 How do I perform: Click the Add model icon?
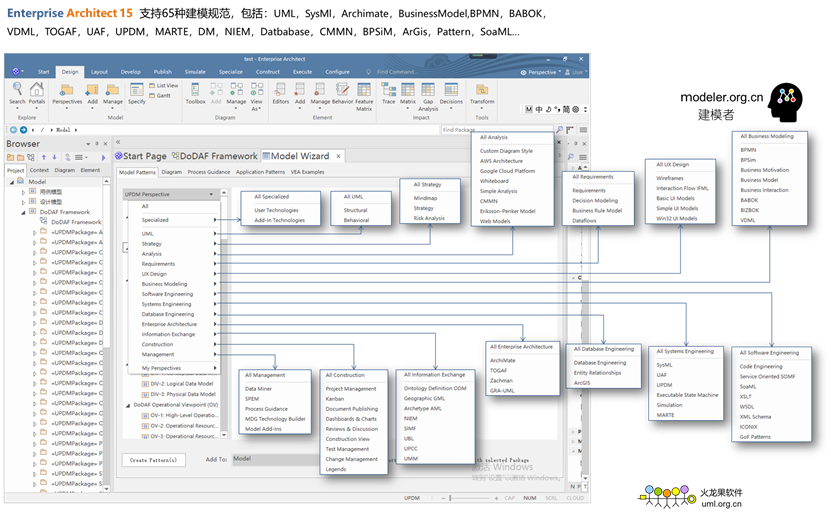pos(92,95)
